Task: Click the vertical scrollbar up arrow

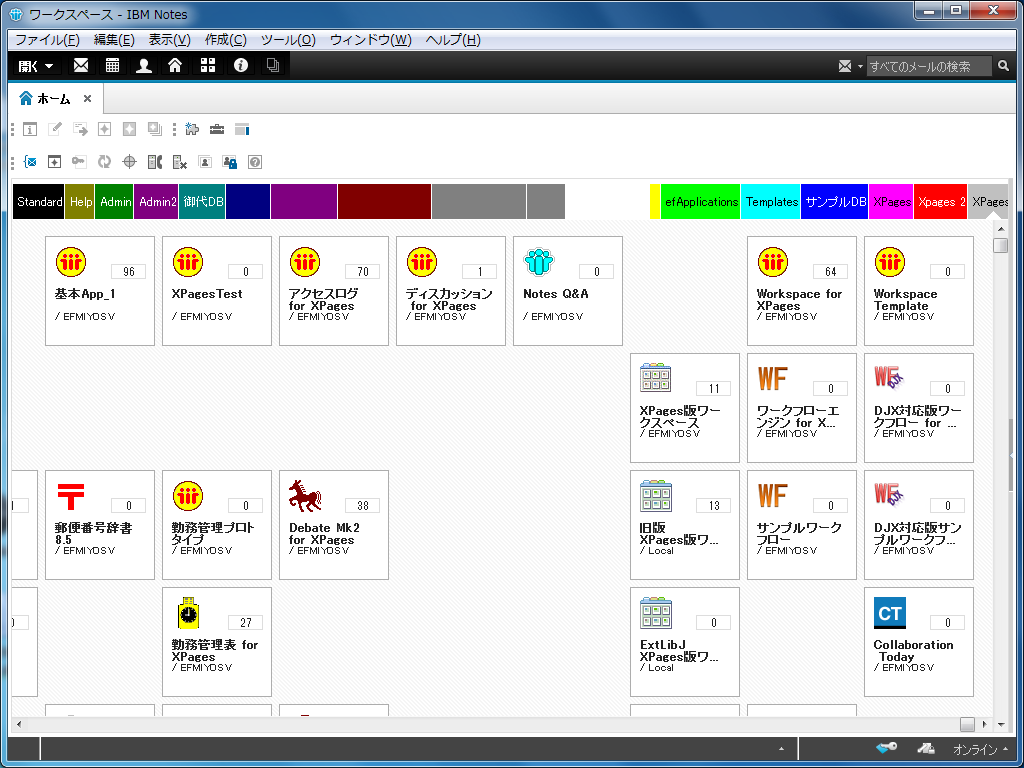Action: tap(1000, 229)
